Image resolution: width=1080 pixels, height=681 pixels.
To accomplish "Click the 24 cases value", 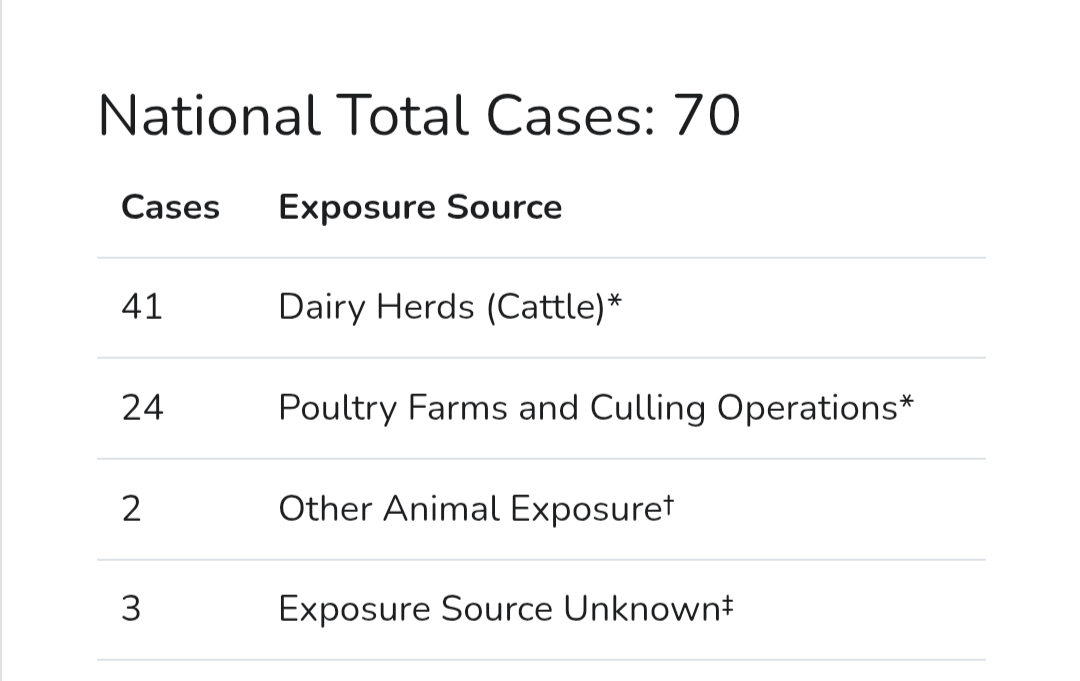I will click(x=143, y=408).
